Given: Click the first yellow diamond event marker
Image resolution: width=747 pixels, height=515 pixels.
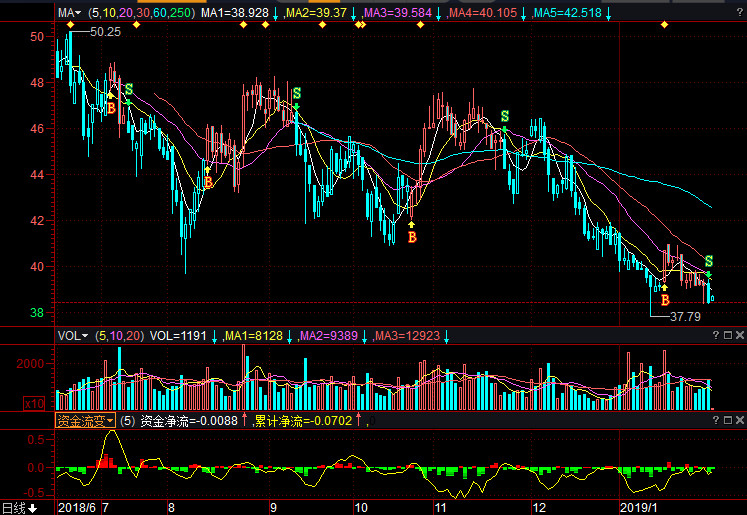Looking at the screenshot, I should click(x=71, y=25).
